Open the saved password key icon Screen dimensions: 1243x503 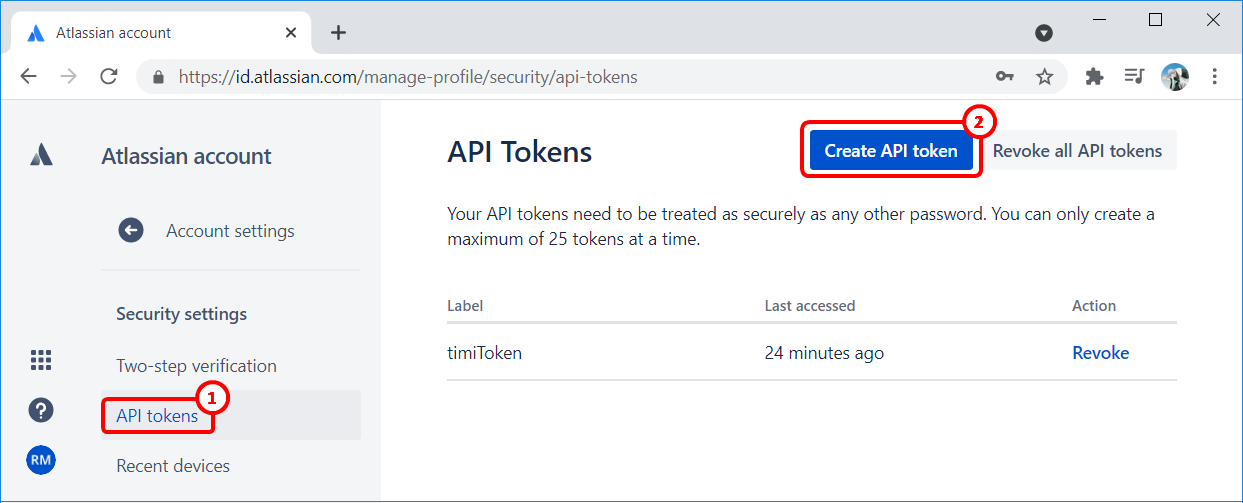[x=1005, y=76]
